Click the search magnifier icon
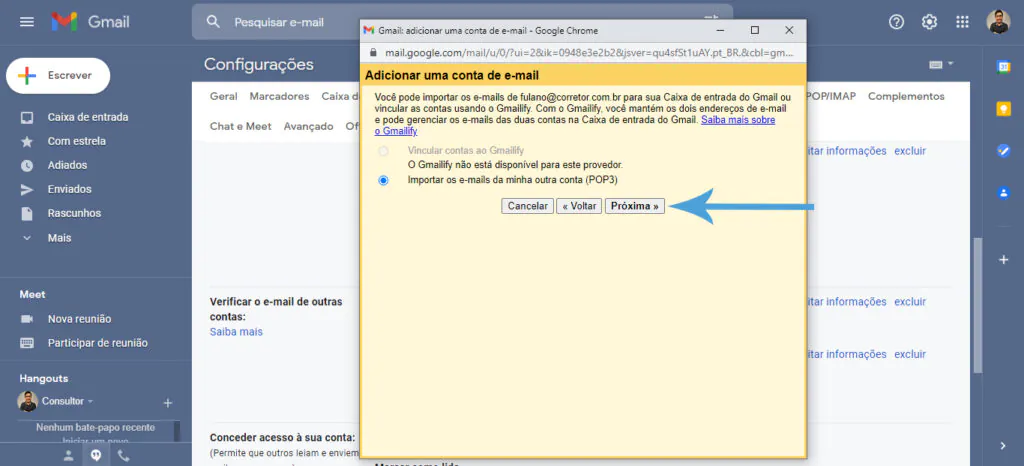 [213, 22]
